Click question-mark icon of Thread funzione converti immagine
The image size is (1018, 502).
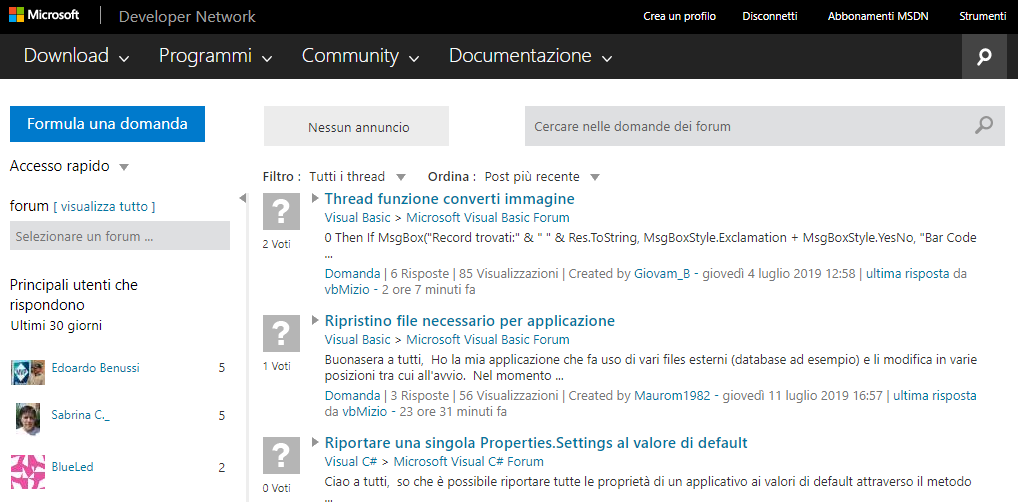coord(281,211)
